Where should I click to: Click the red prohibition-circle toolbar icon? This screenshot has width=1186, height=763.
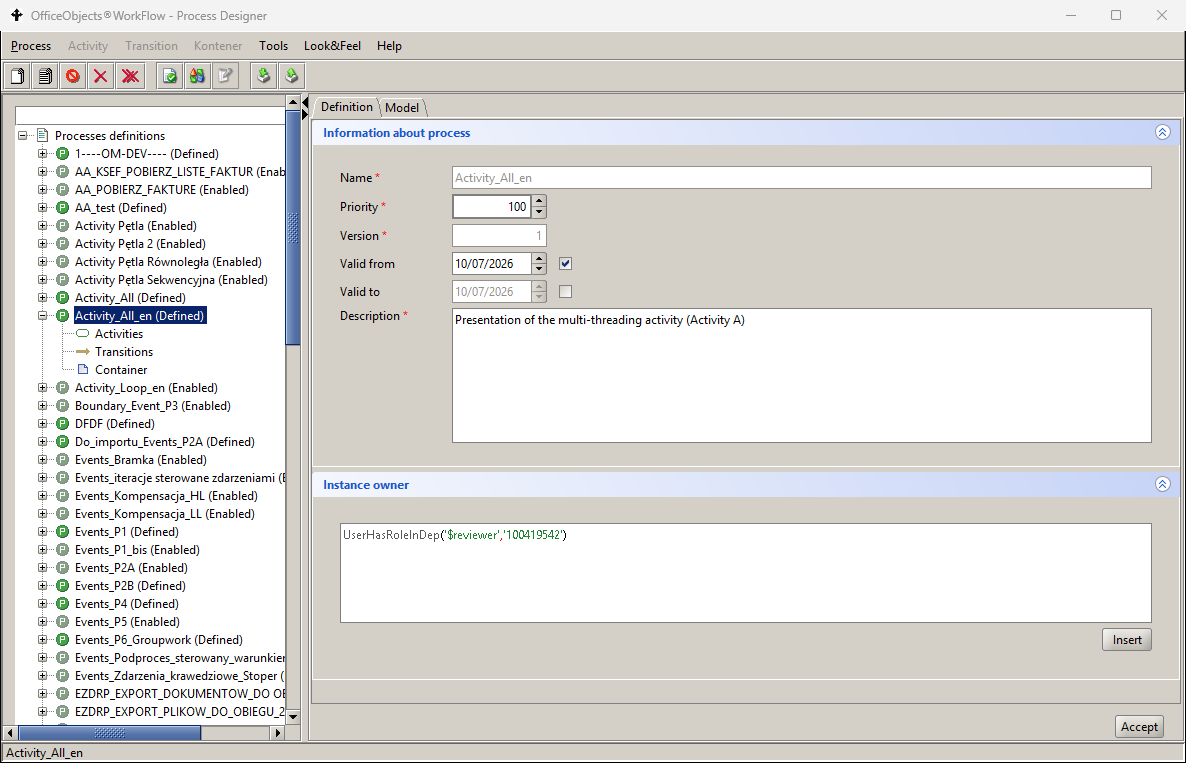pyautogui.click(x=73, y=76)
